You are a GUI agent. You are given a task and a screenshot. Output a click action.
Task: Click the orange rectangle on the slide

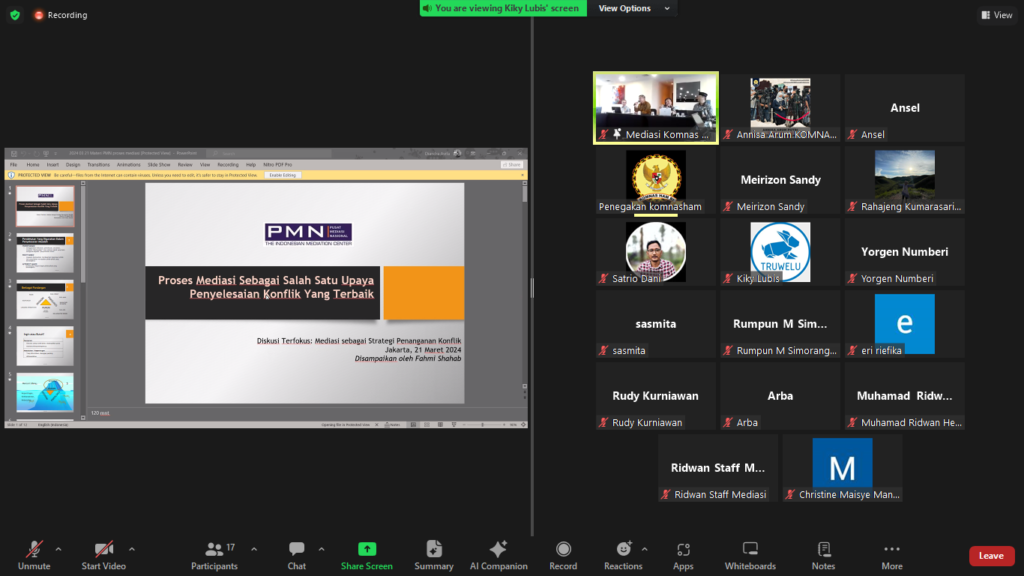click(424, 293)
